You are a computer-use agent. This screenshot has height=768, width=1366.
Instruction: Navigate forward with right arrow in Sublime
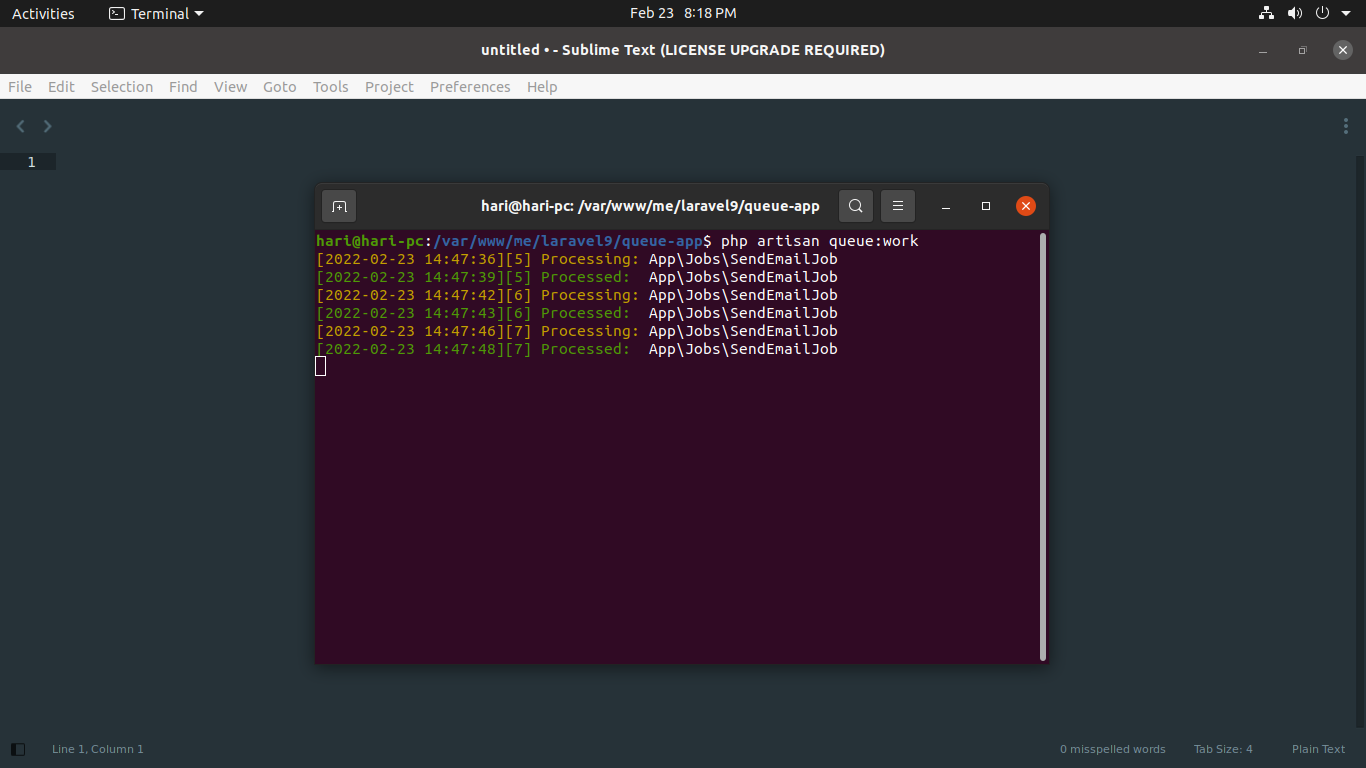click(47, 126)
